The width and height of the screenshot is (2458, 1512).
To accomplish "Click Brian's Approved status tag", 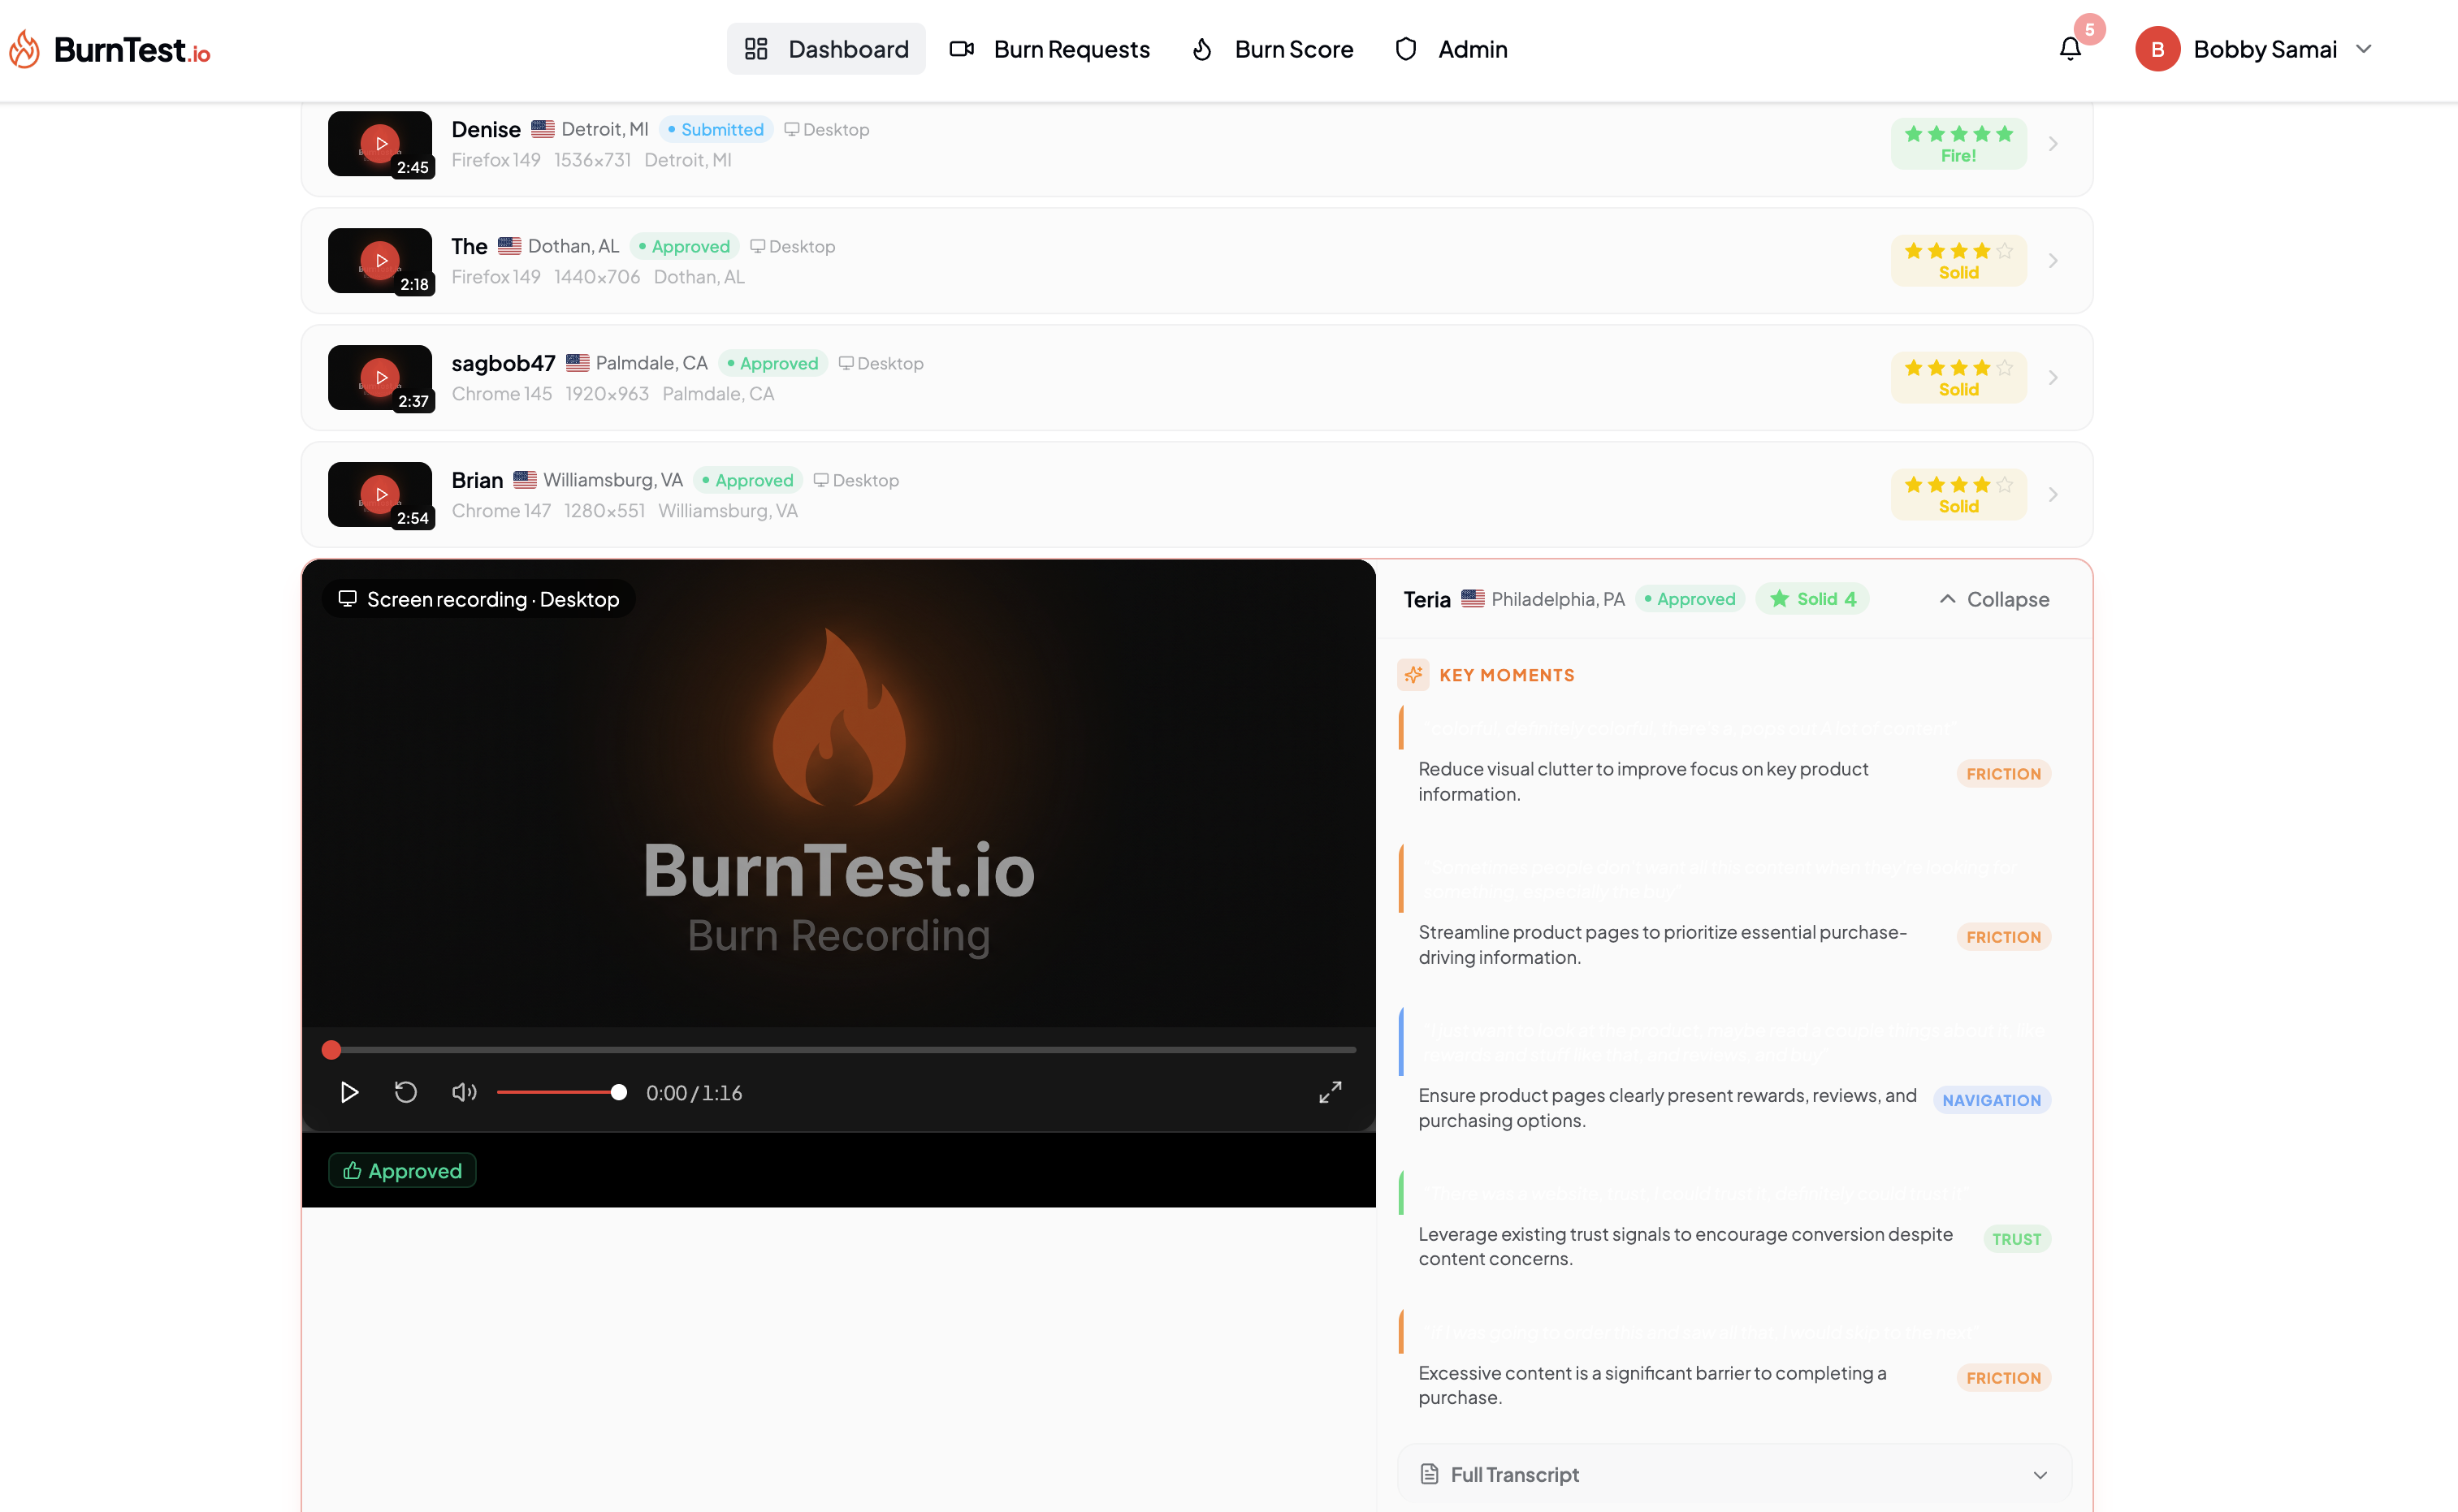I will 748,480.
